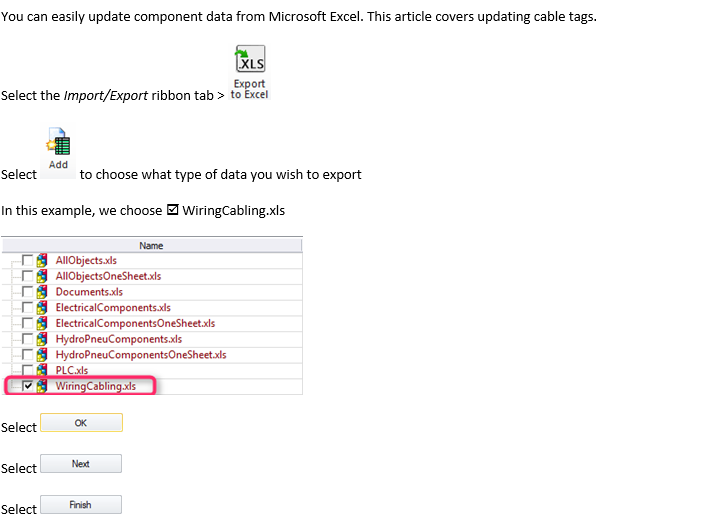Click the file icon beside AllObjects.xls

(42, 260)
